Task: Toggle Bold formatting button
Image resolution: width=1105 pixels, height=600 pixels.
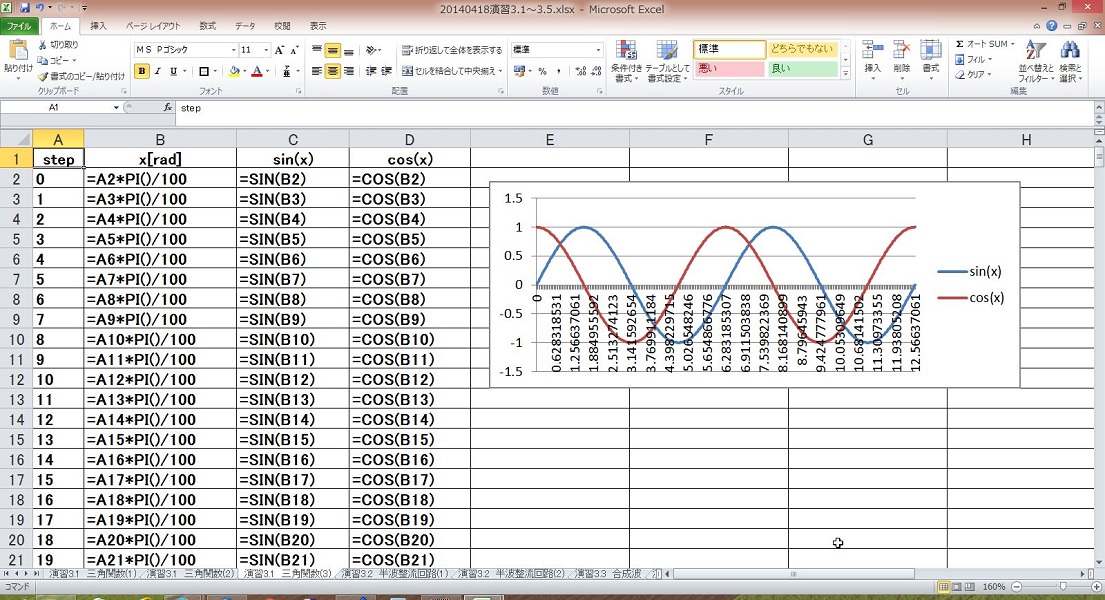Action: (x=142, y=71)
